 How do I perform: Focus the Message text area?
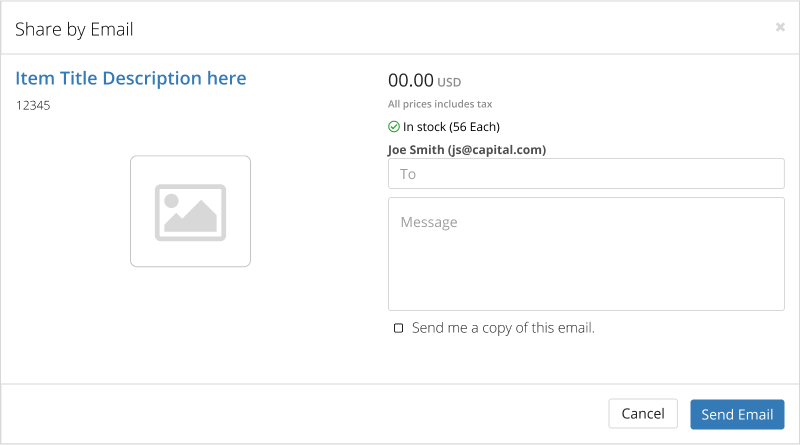click(x=586, y=254)
